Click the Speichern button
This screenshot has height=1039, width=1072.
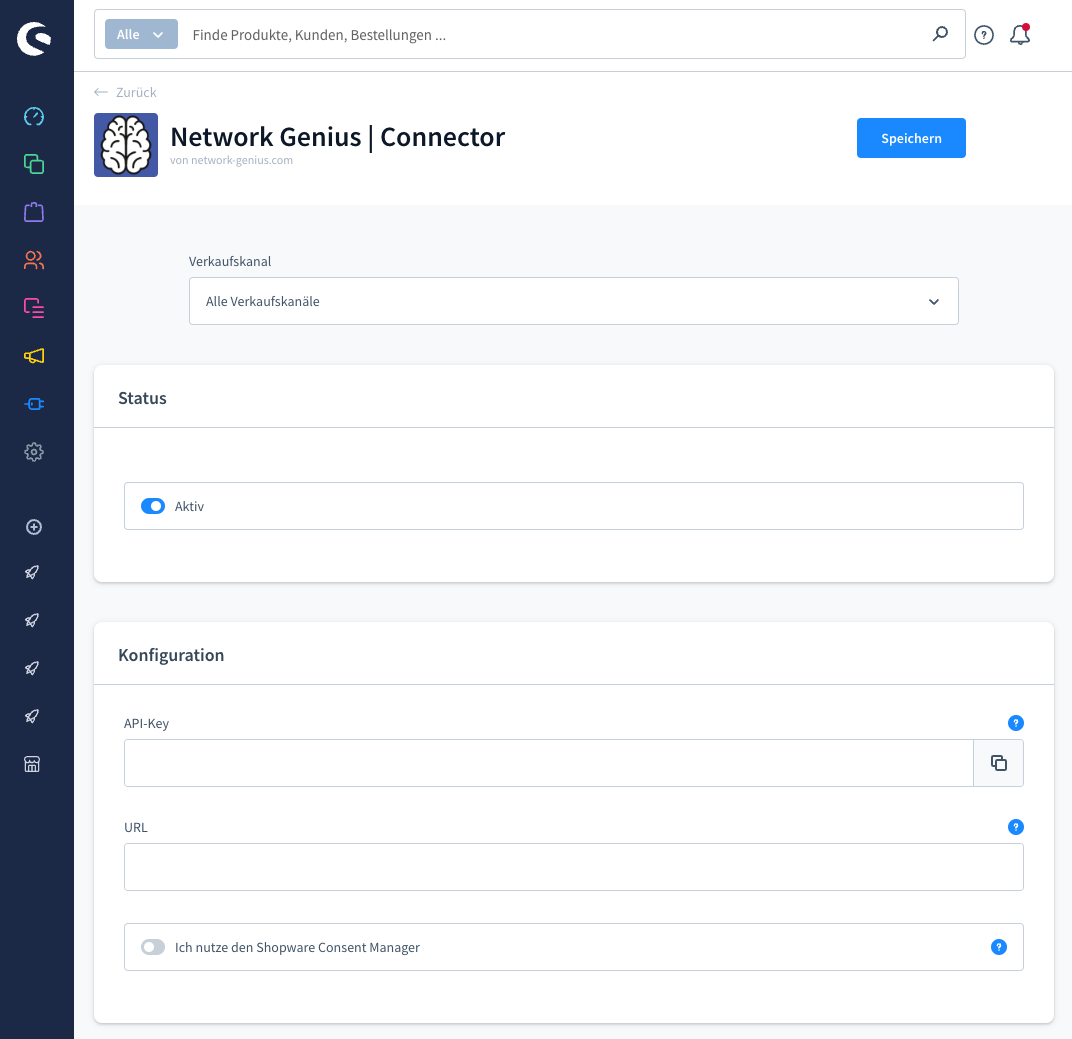tap(911, 138)
